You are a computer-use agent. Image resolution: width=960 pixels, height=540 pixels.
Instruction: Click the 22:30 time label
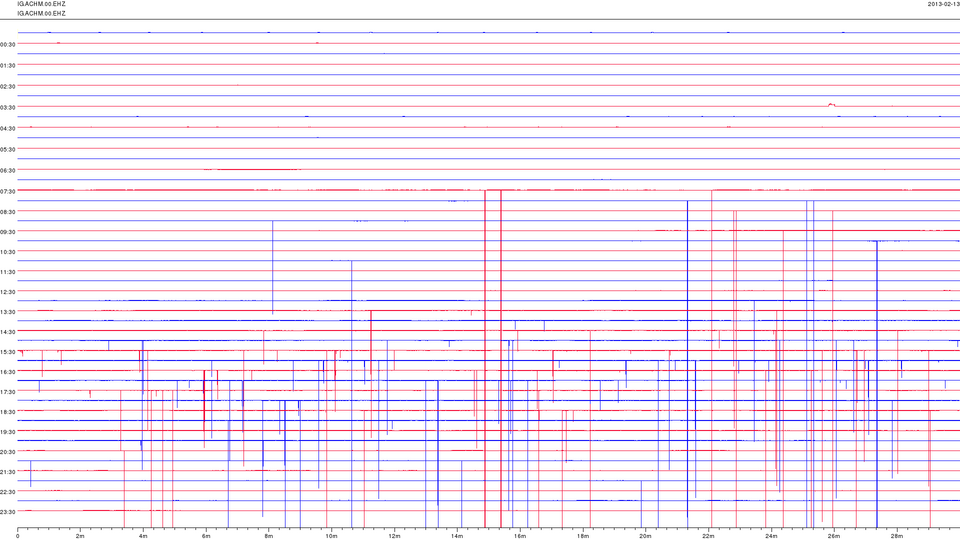[7, 492]
